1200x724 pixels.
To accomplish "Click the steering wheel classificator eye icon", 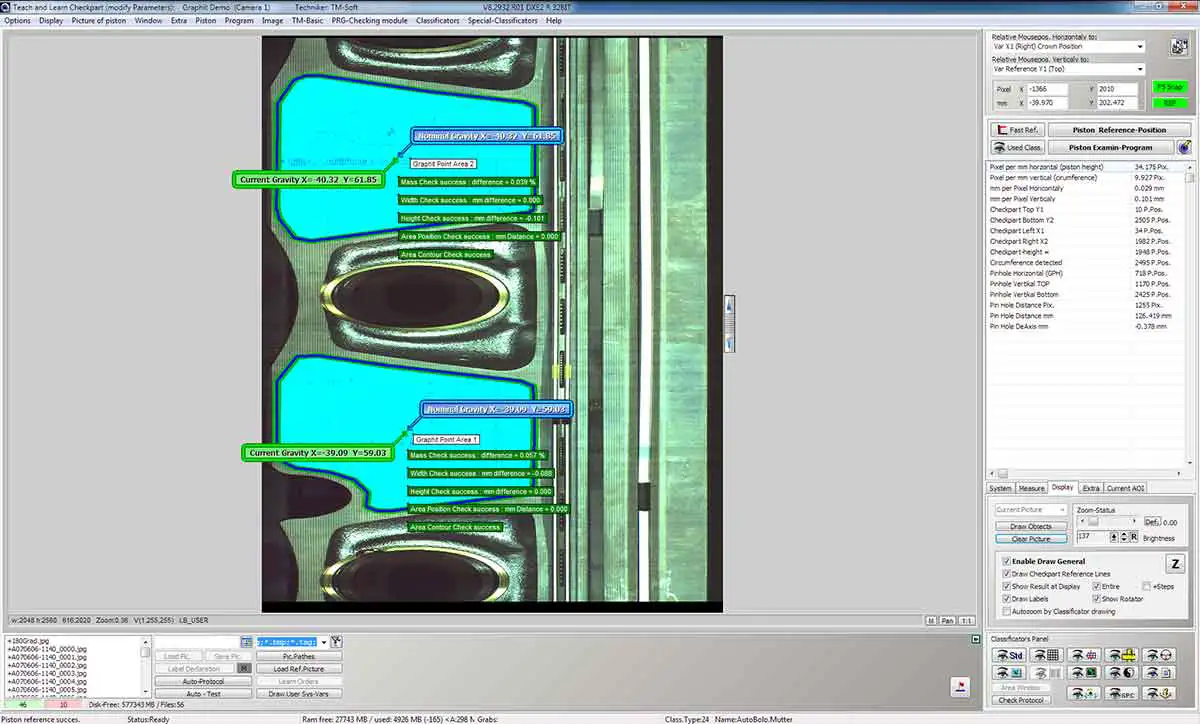I will tap(1159, 655).
